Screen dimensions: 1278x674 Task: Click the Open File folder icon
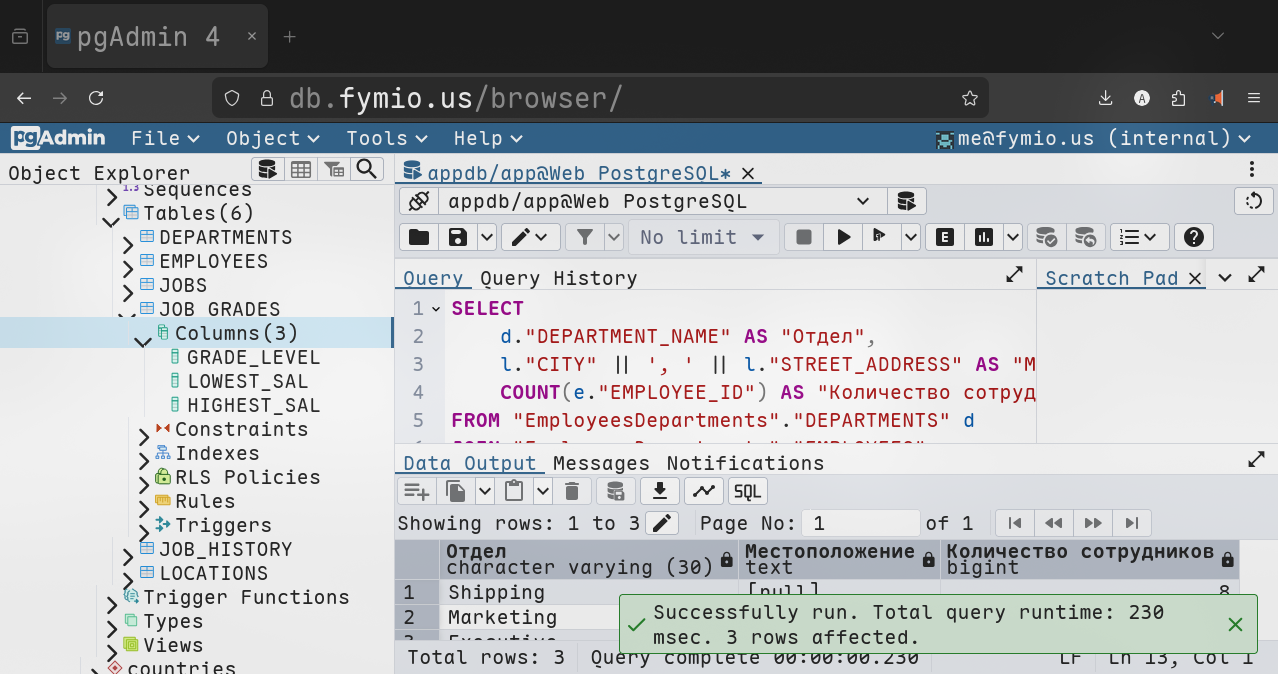(419, 237)
